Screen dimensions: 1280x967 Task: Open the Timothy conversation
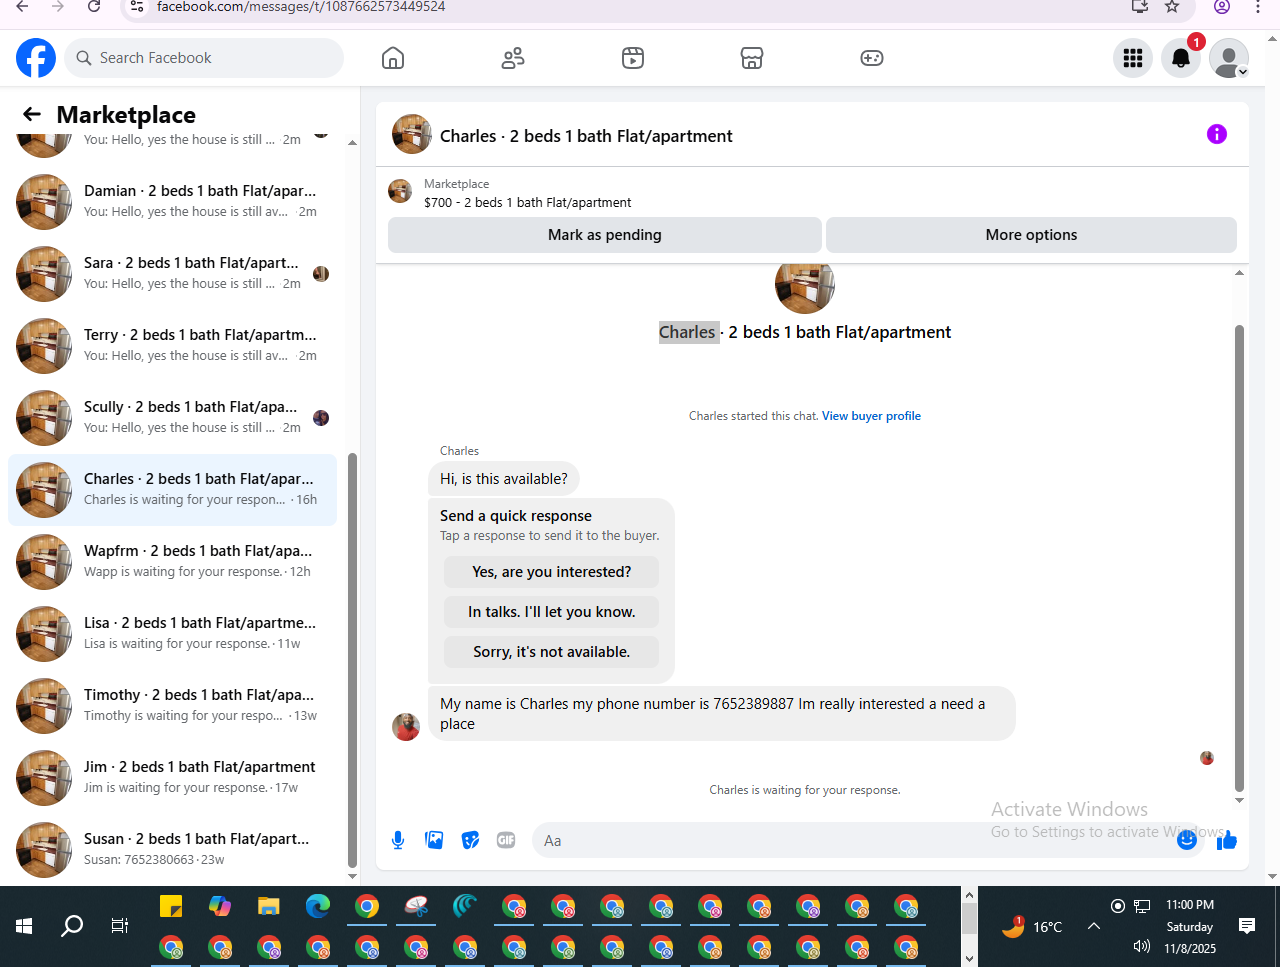click(172, 705)
